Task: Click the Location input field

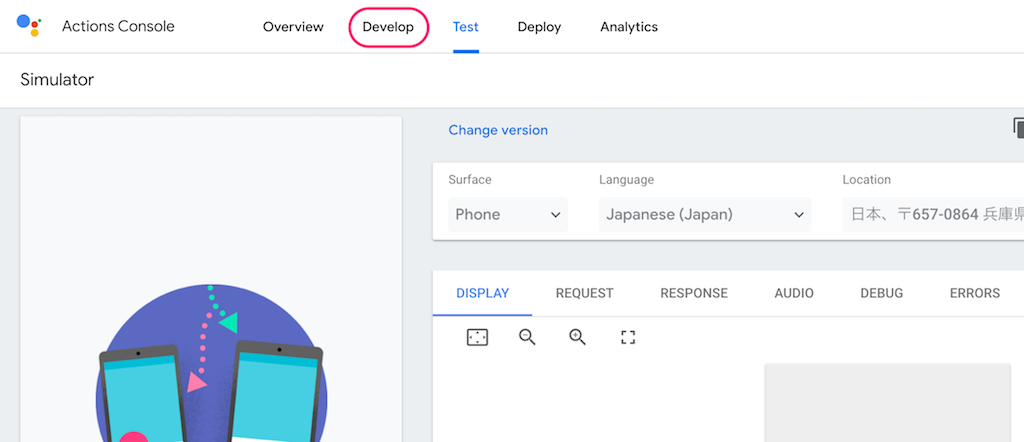Action: [933, 215]
